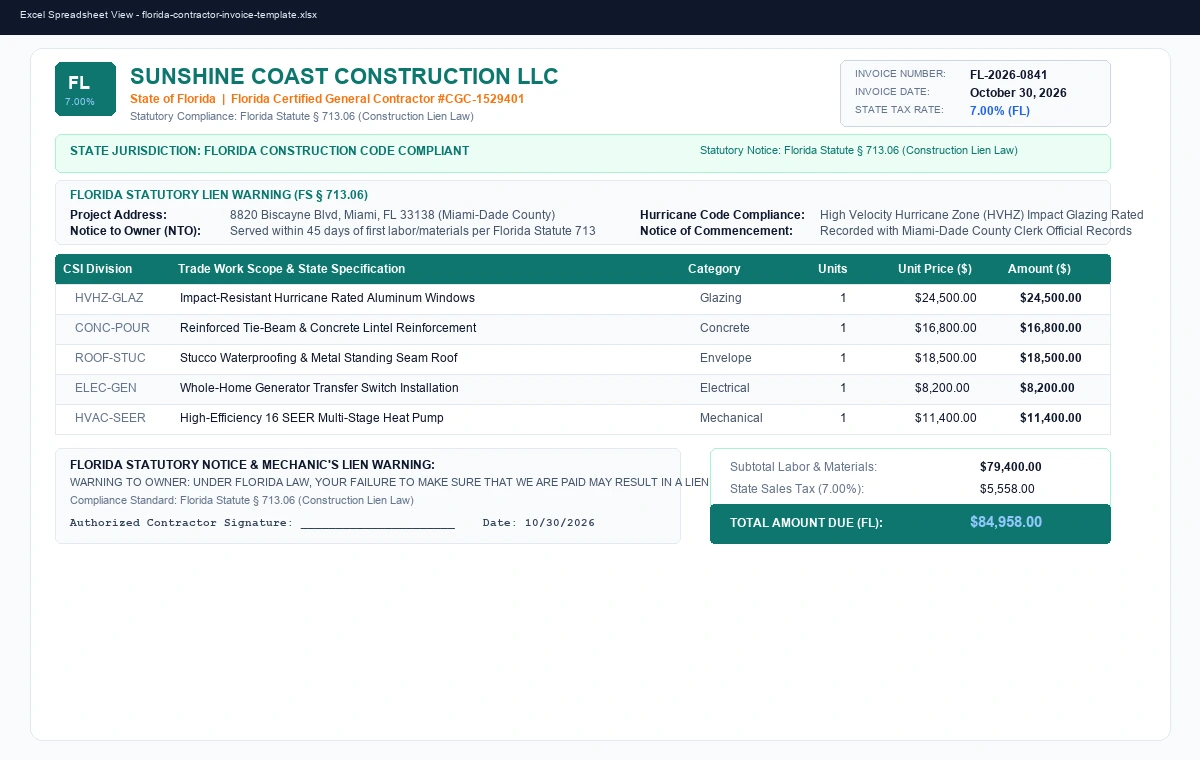Click the Authorized Contractor Signature line
The height and width of the screenshot is (760, 1200).
coord(262,523)
